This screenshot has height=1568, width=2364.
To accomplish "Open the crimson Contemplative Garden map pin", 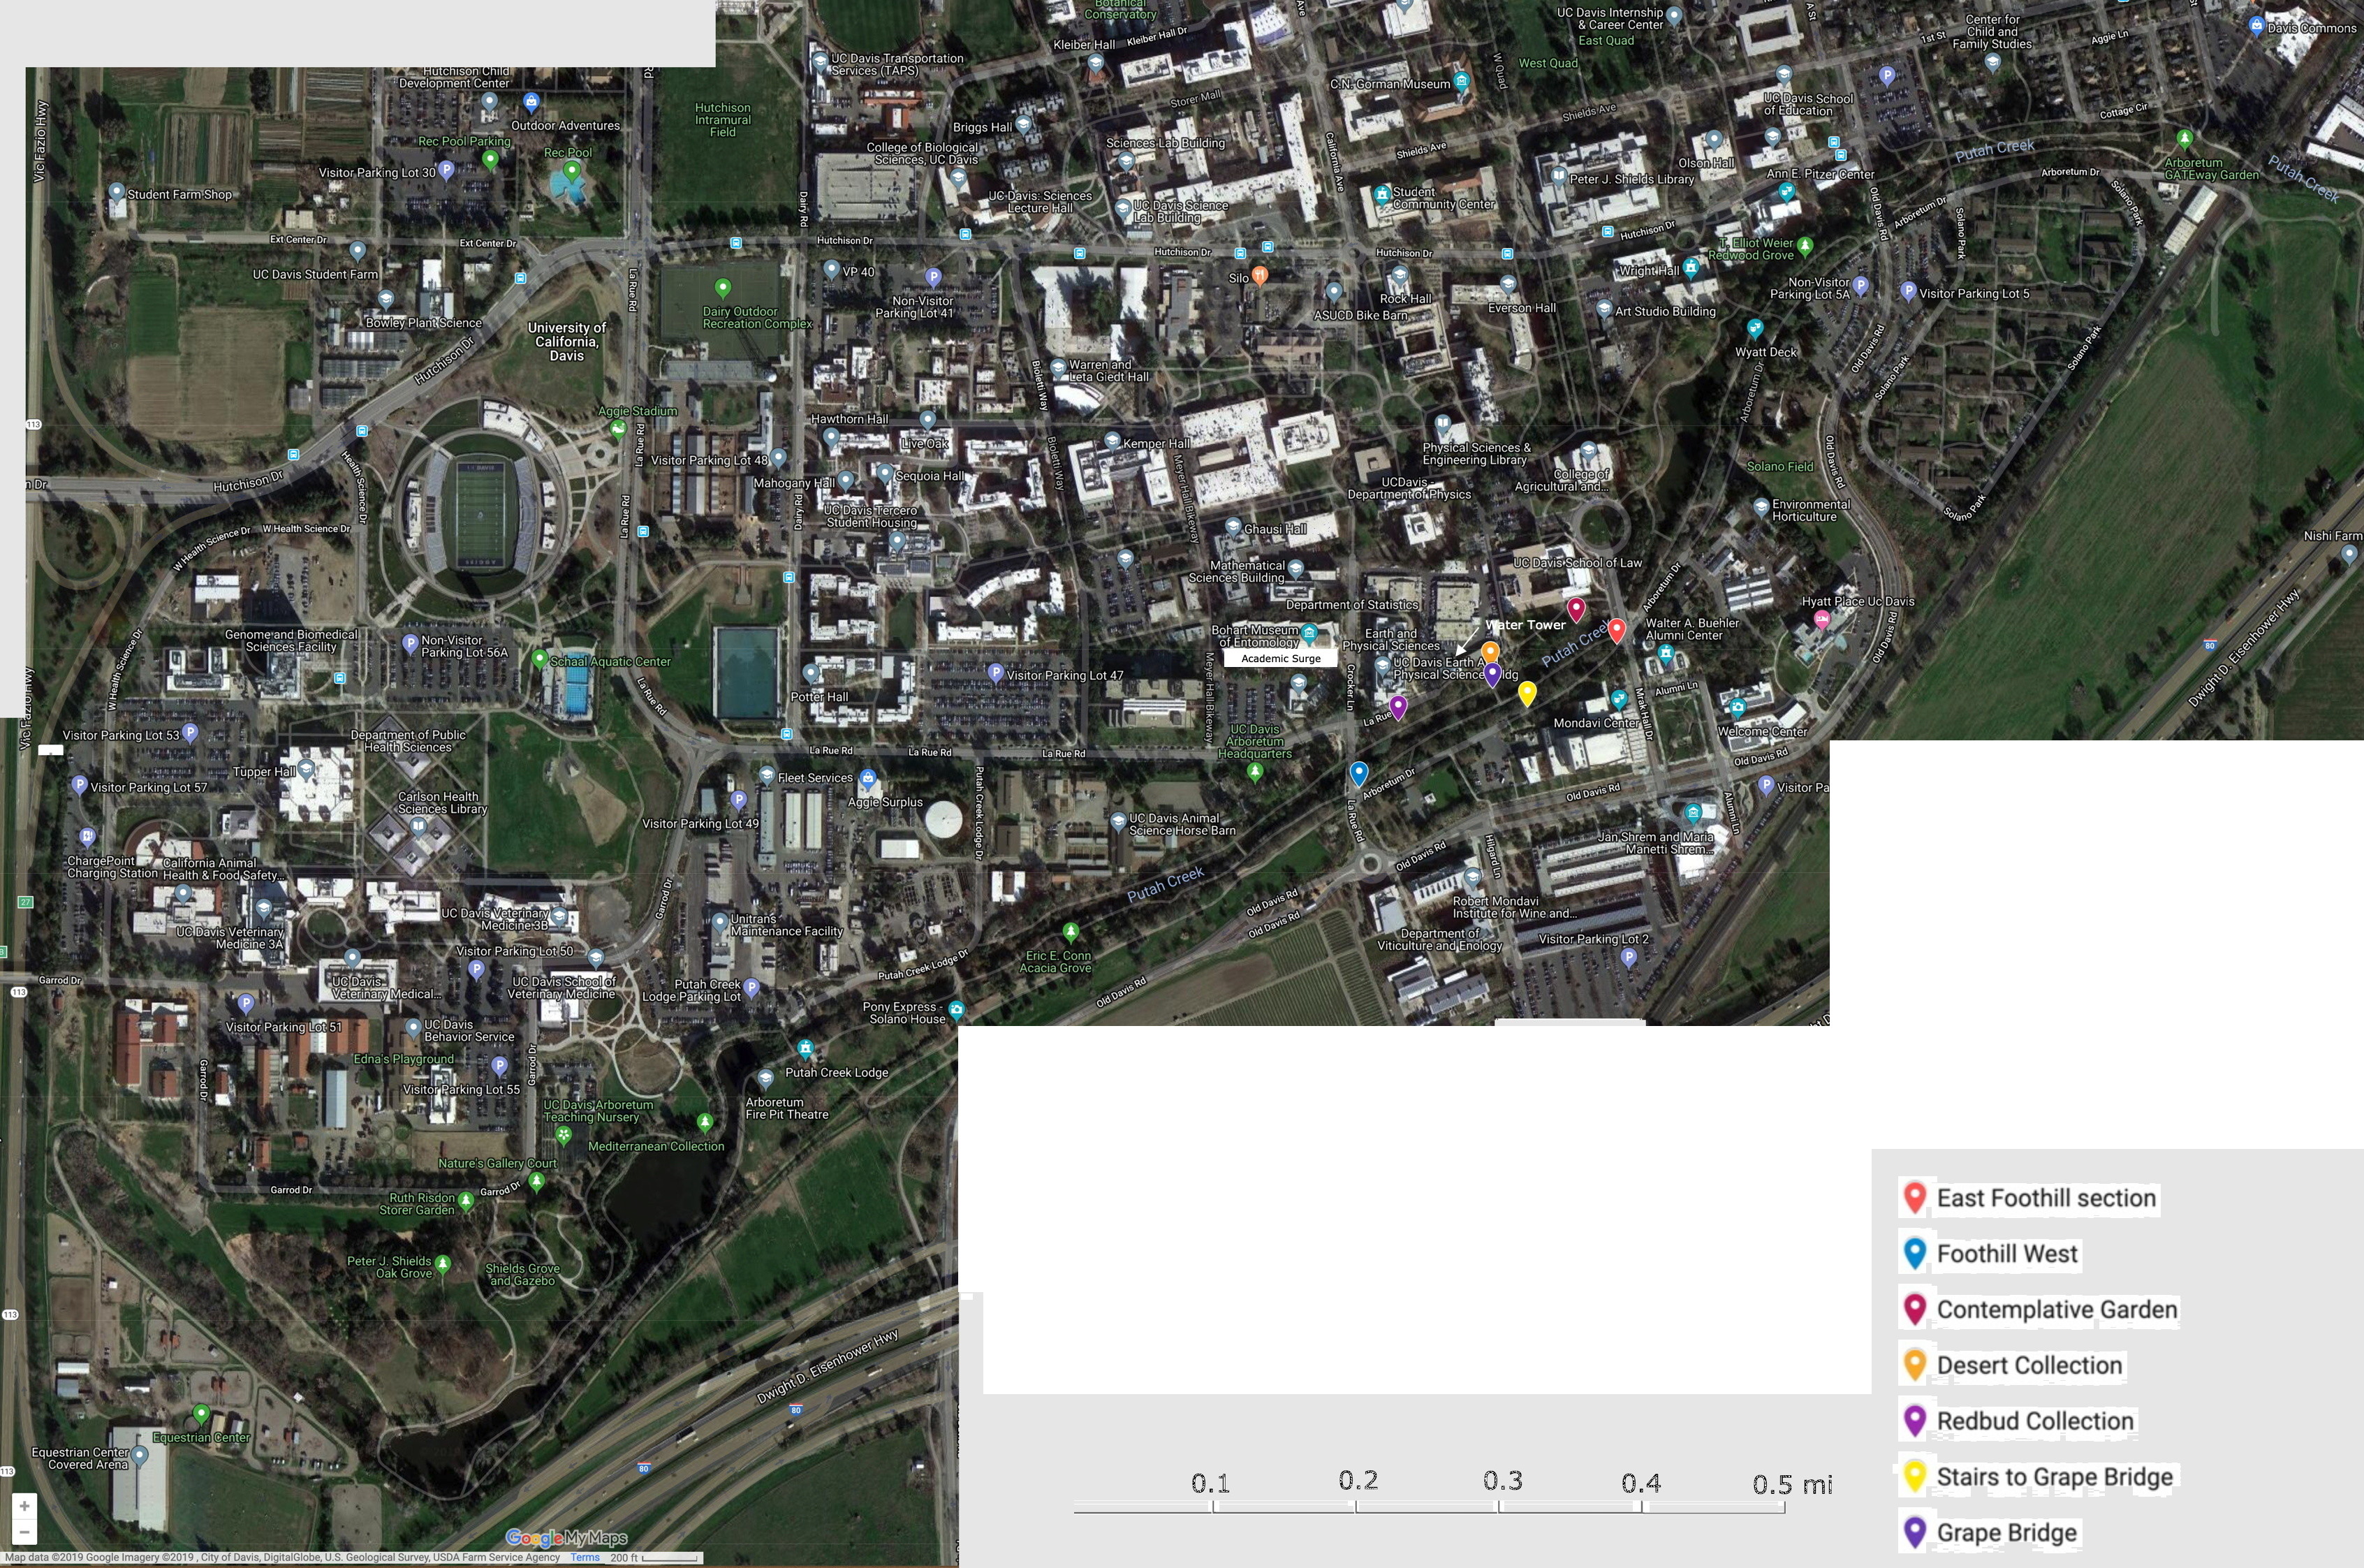I will tap(1576, 608).
